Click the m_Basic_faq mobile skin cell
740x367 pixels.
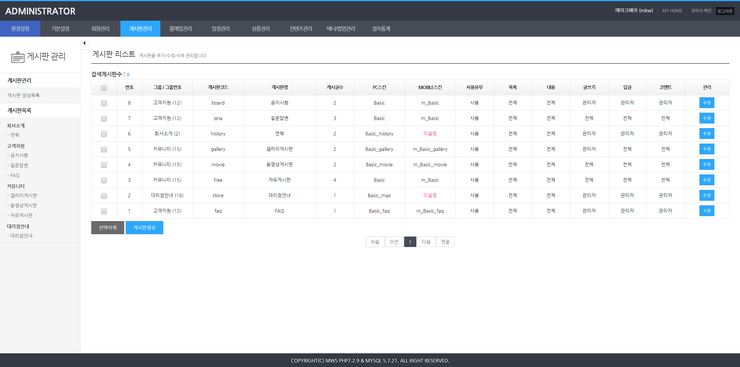tap(430, 211)
